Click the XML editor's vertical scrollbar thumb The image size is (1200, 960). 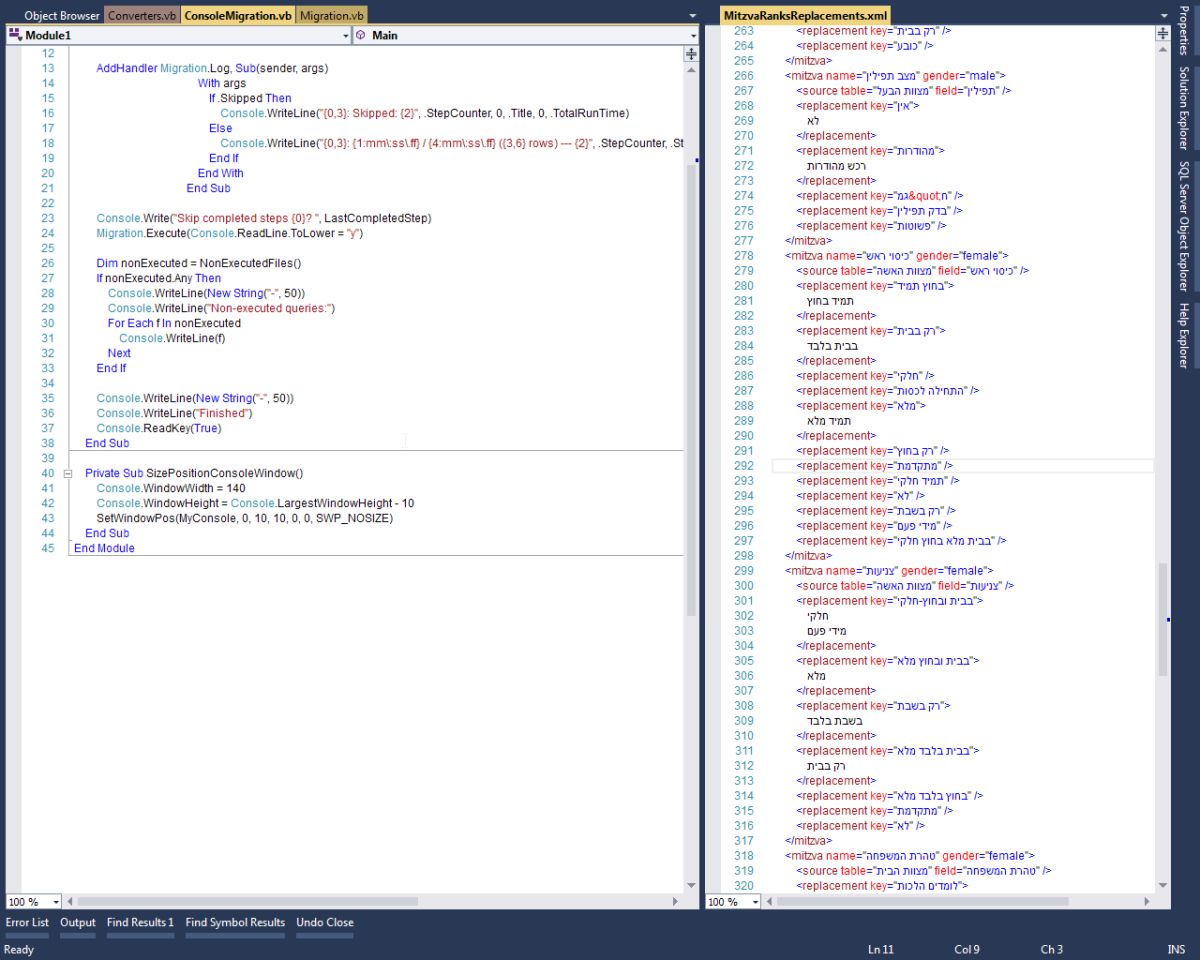(1162, 620)
